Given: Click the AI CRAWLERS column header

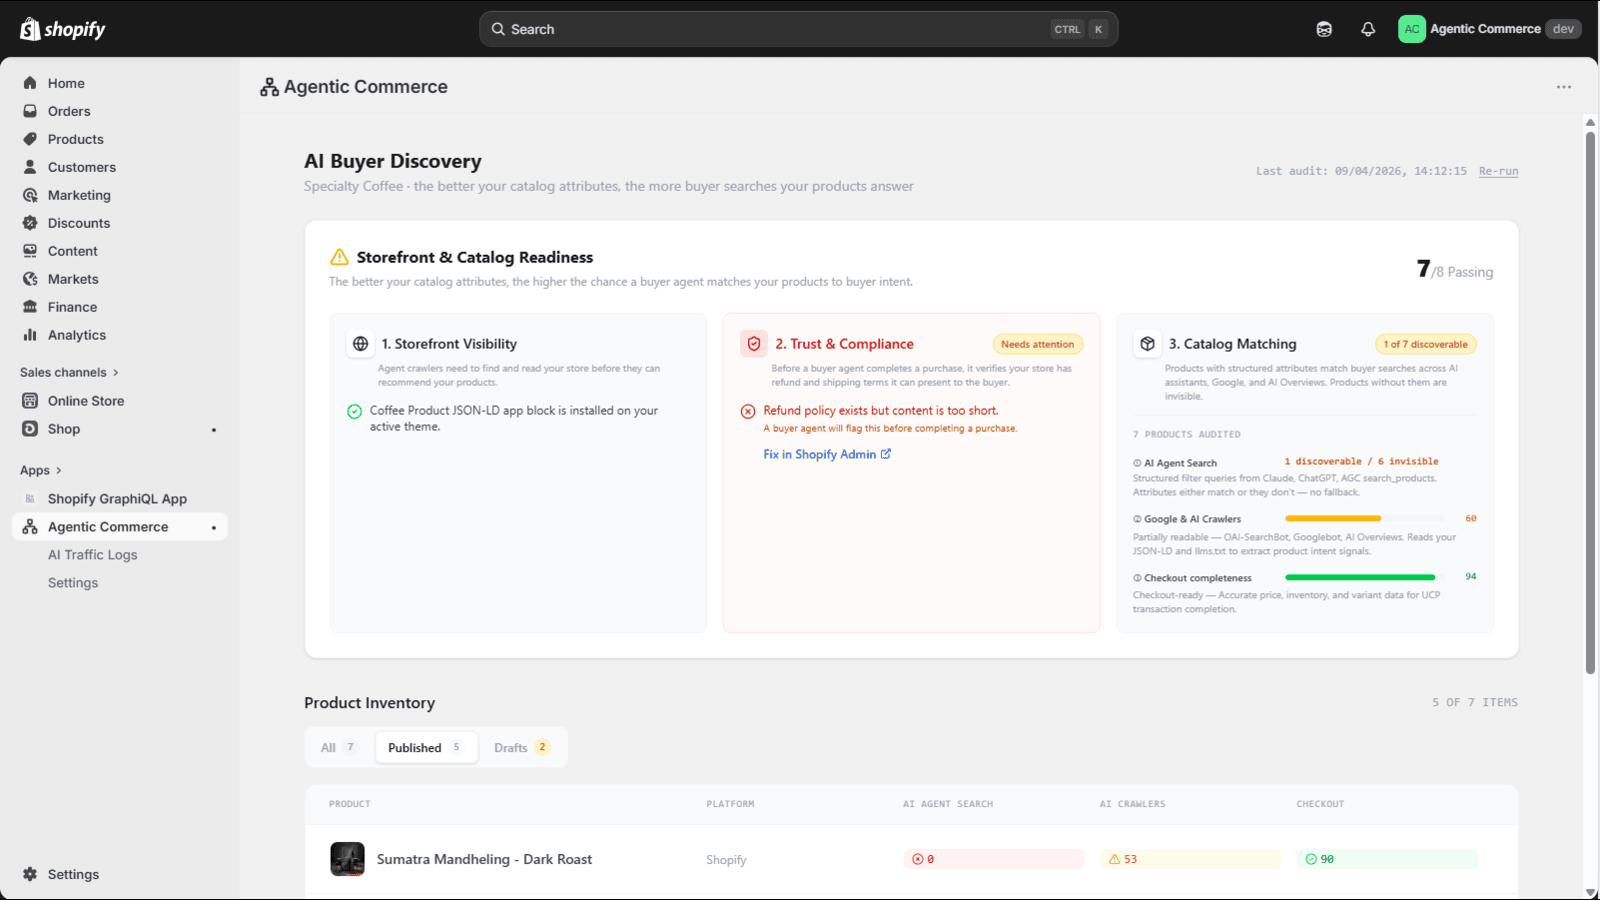Looking at the screenshot, I should click(x=1133, y=804).
